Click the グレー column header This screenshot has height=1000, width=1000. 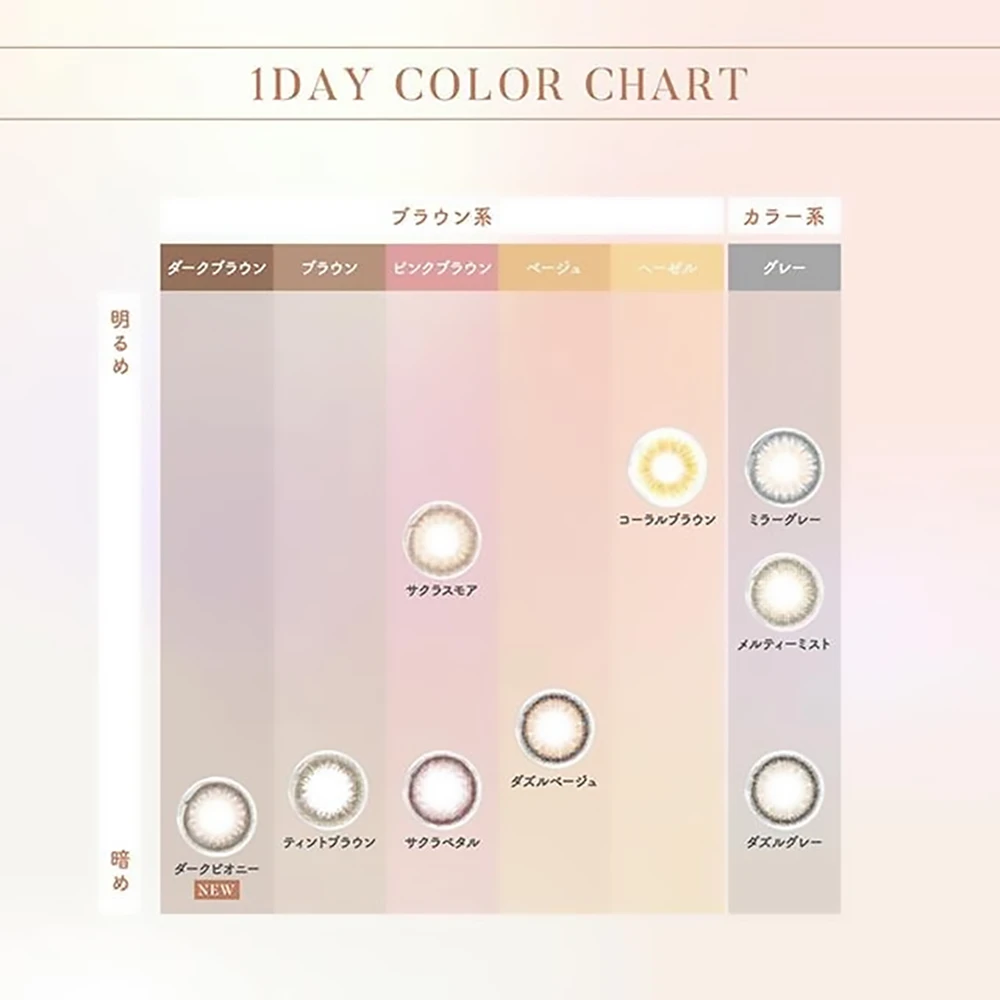(785, 268)
